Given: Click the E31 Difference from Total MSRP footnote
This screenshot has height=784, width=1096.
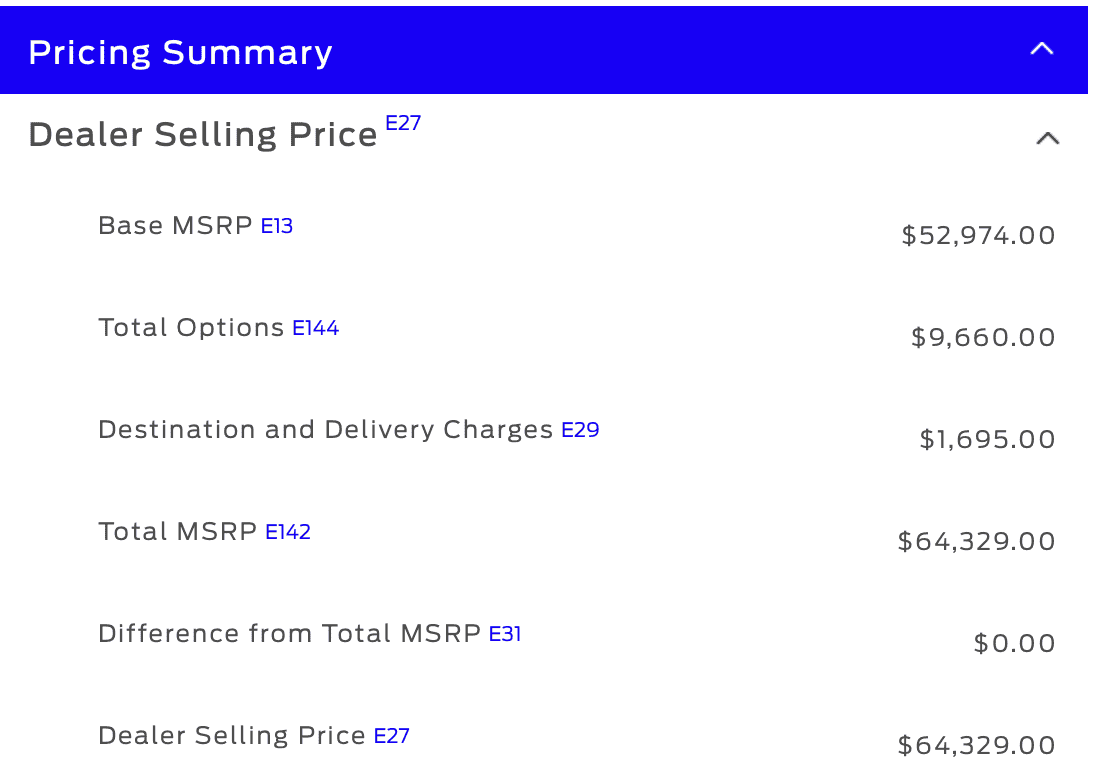Looking at the screenshot, I should point(505,634).
